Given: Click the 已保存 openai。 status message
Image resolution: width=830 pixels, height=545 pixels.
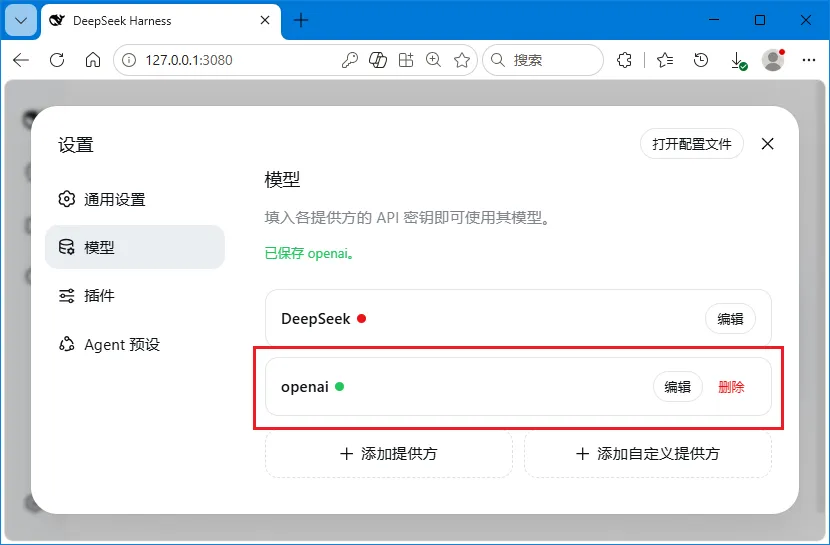Looking at the screenshot, I should (309, 253).
